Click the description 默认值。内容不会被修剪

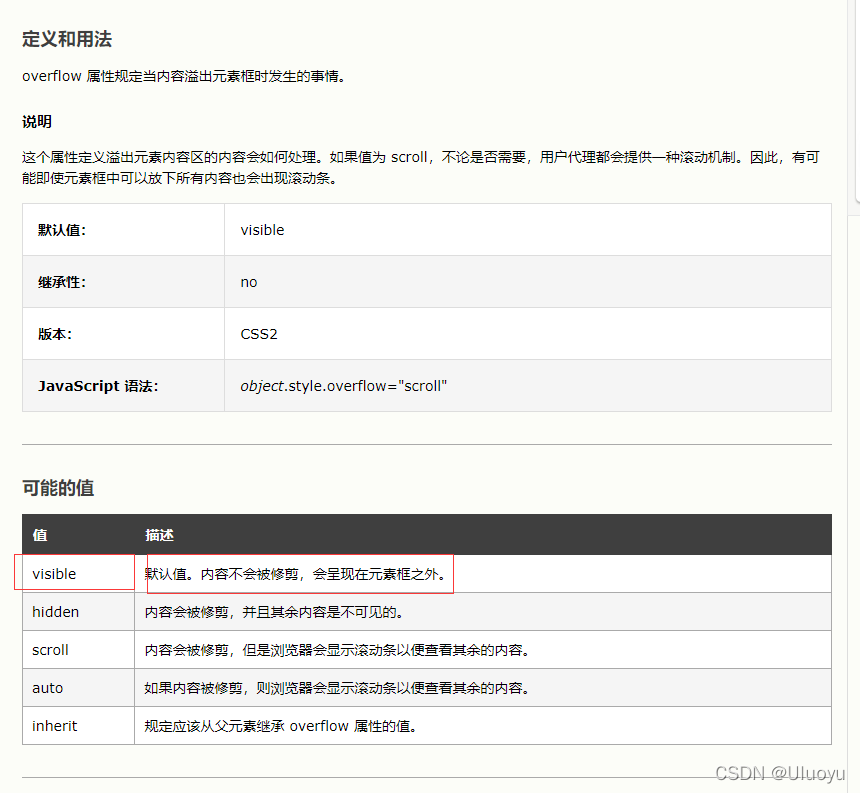pyautogui.click(x=296, y=574)
